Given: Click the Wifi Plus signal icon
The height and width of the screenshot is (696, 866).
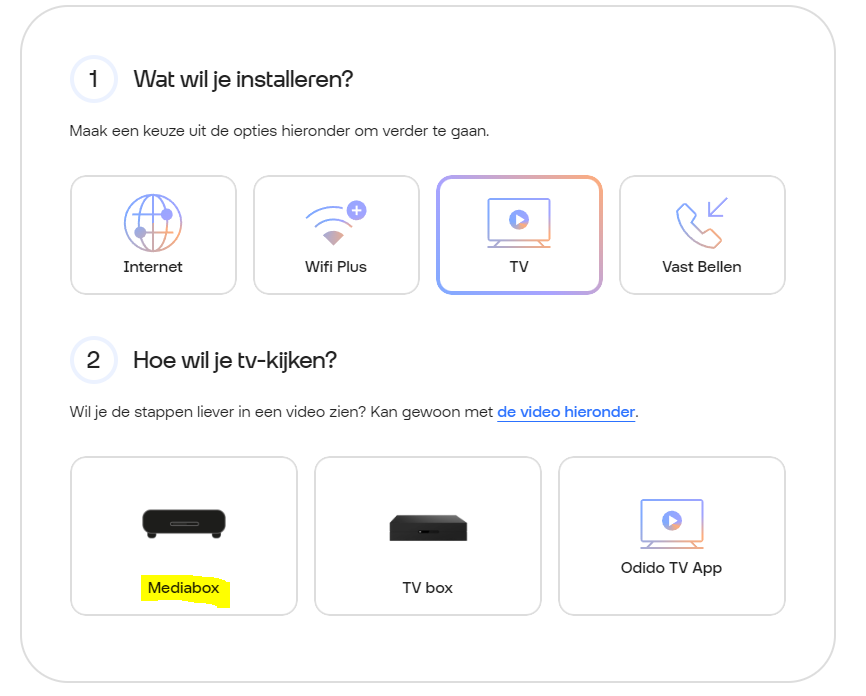Looking at the screenshot, I should pyautogui.click(x=336, y=223).
